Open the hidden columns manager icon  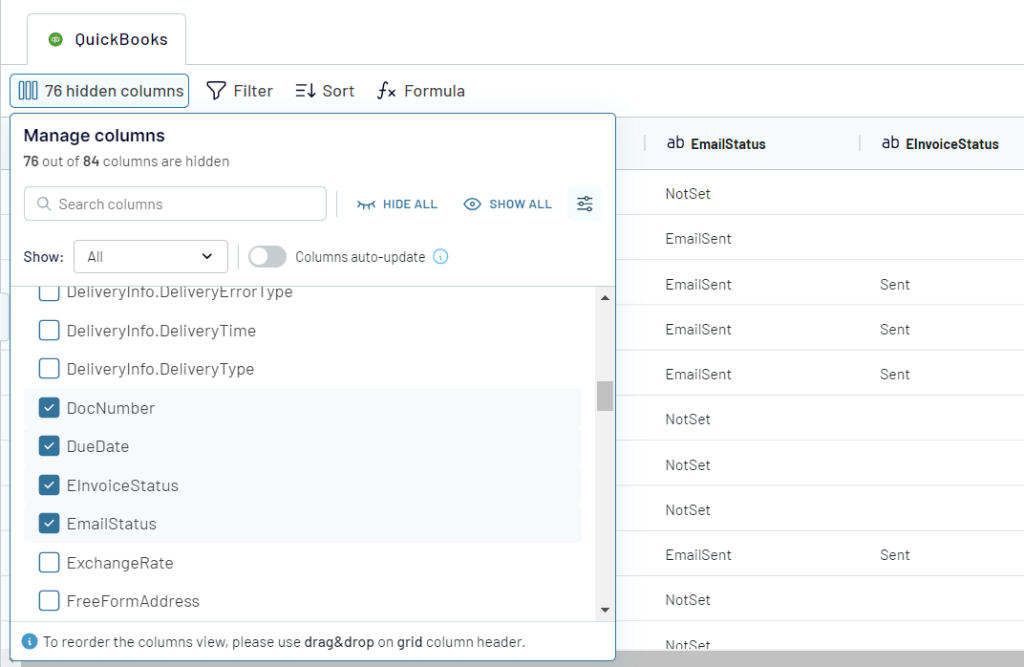pyautogui.click(x=30, y=91)
